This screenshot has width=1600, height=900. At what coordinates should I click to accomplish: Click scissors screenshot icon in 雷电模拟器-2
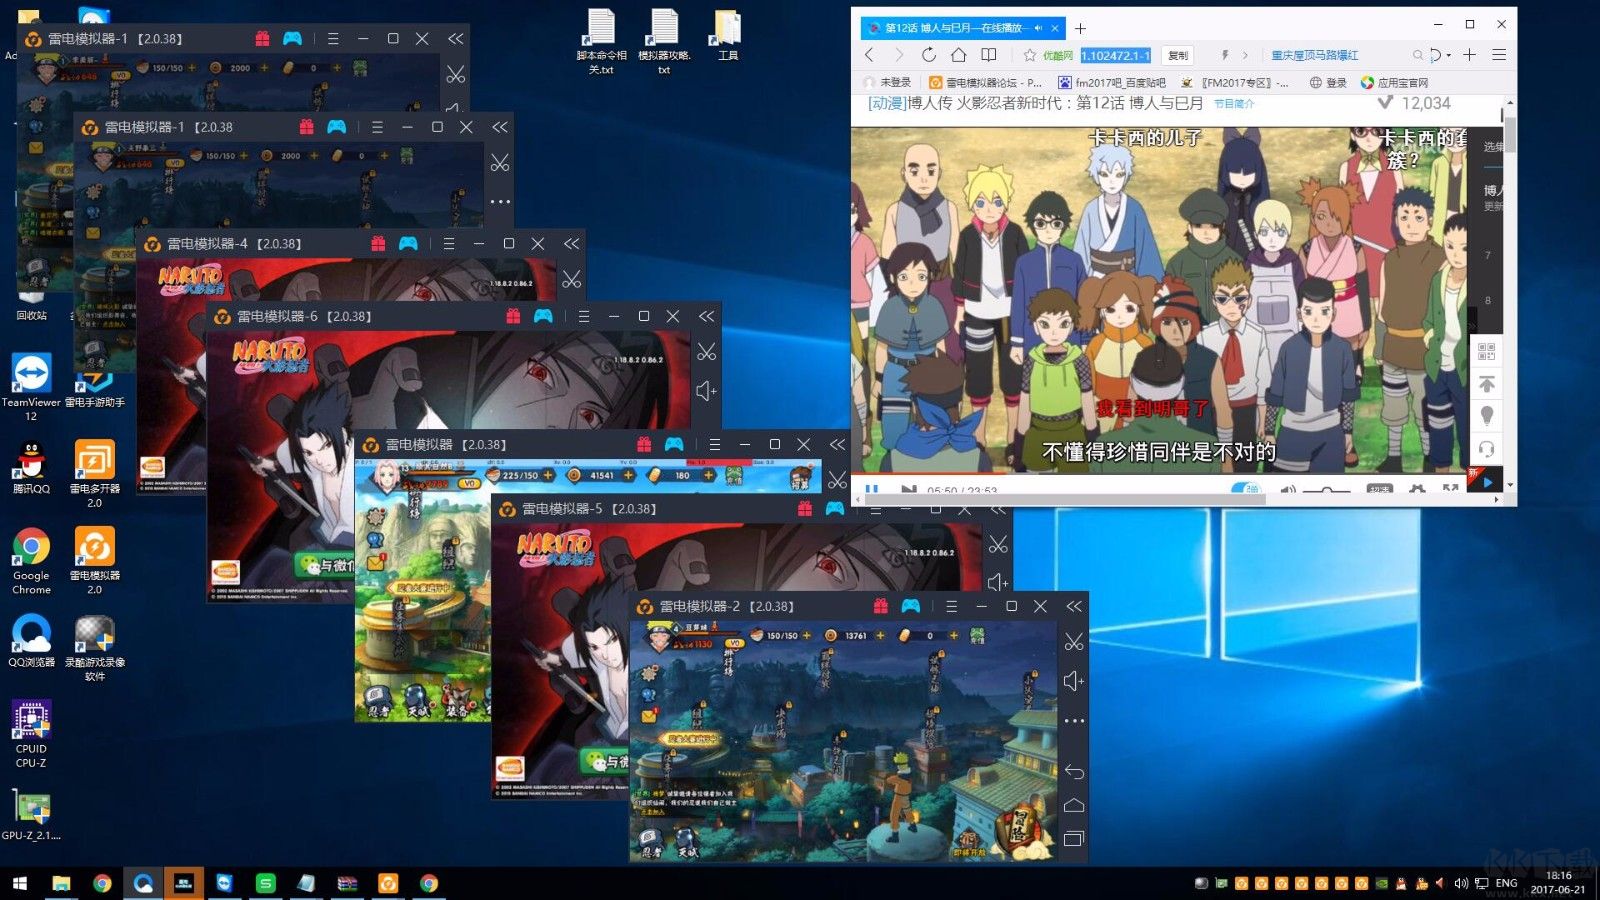click(x=1074, y=642)
